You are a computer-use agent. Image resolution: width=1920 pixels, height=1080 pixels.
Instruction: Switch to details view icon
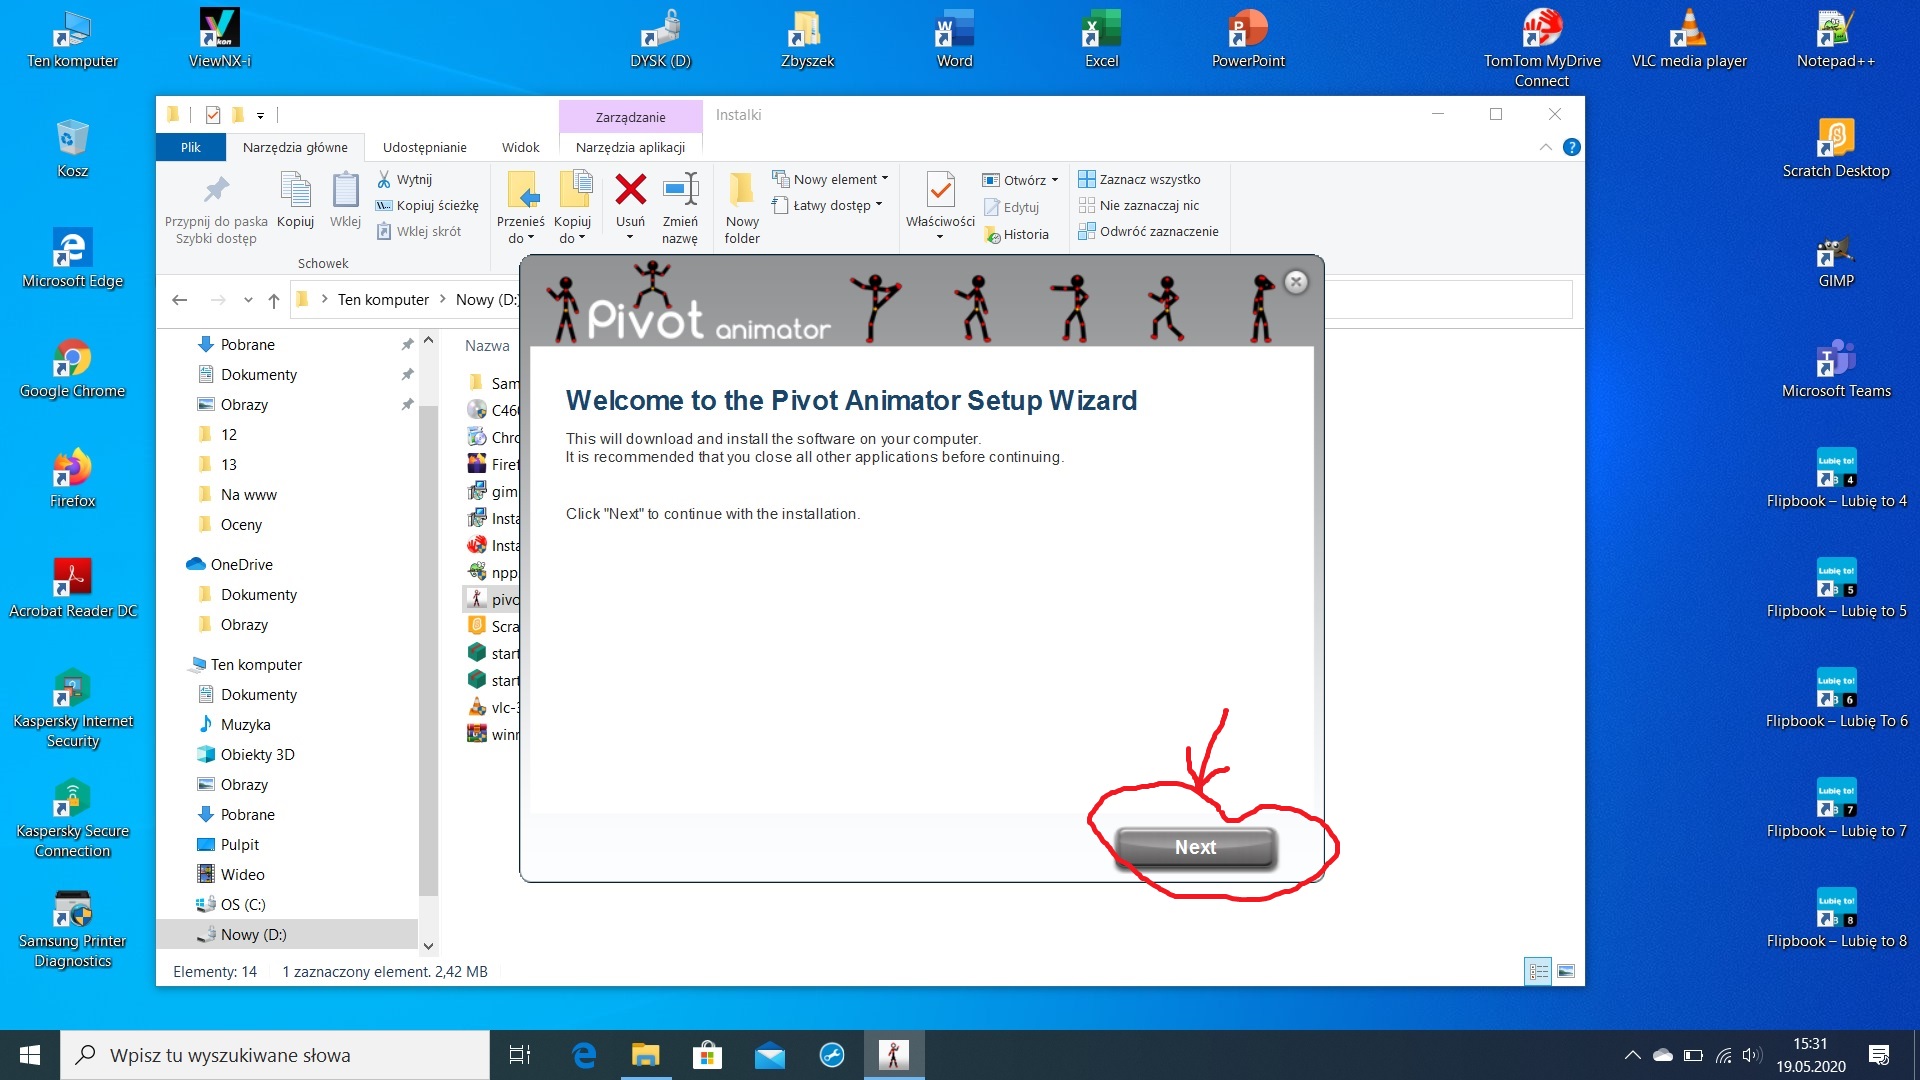pos(1539,971)
